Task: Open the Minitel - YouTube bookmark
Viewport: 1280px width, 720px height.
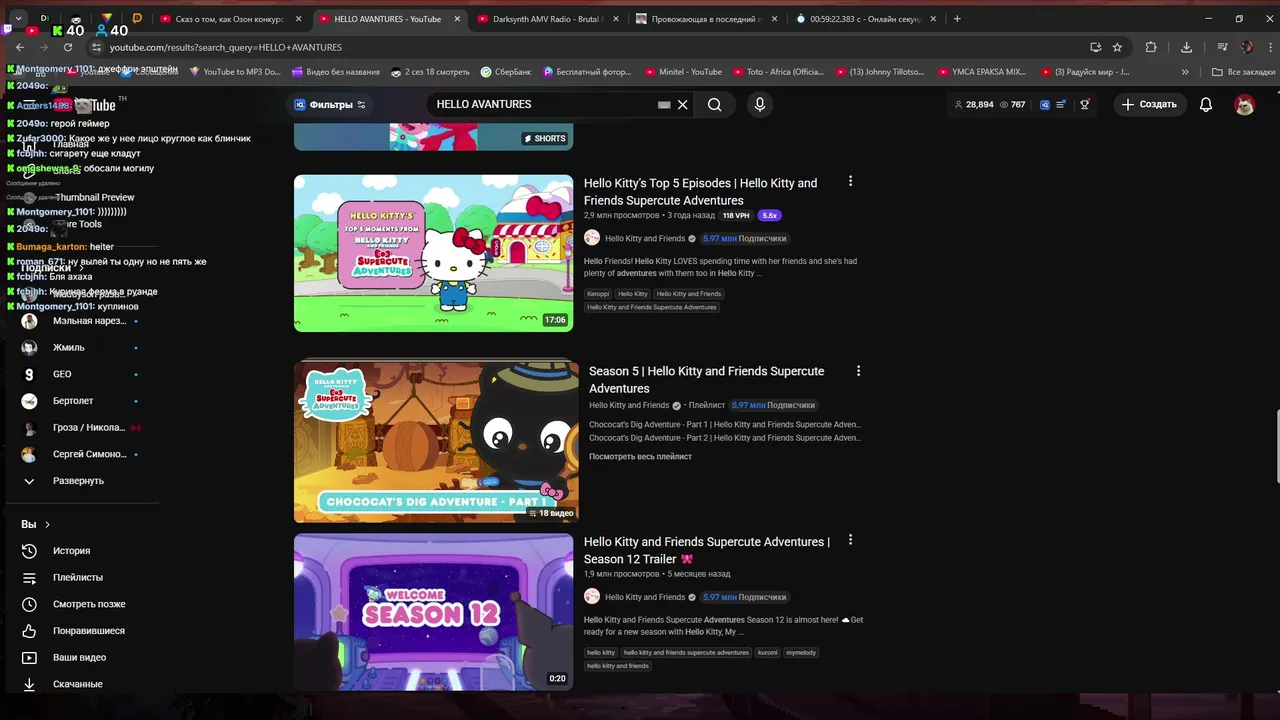Action: (x=684, y=72)
